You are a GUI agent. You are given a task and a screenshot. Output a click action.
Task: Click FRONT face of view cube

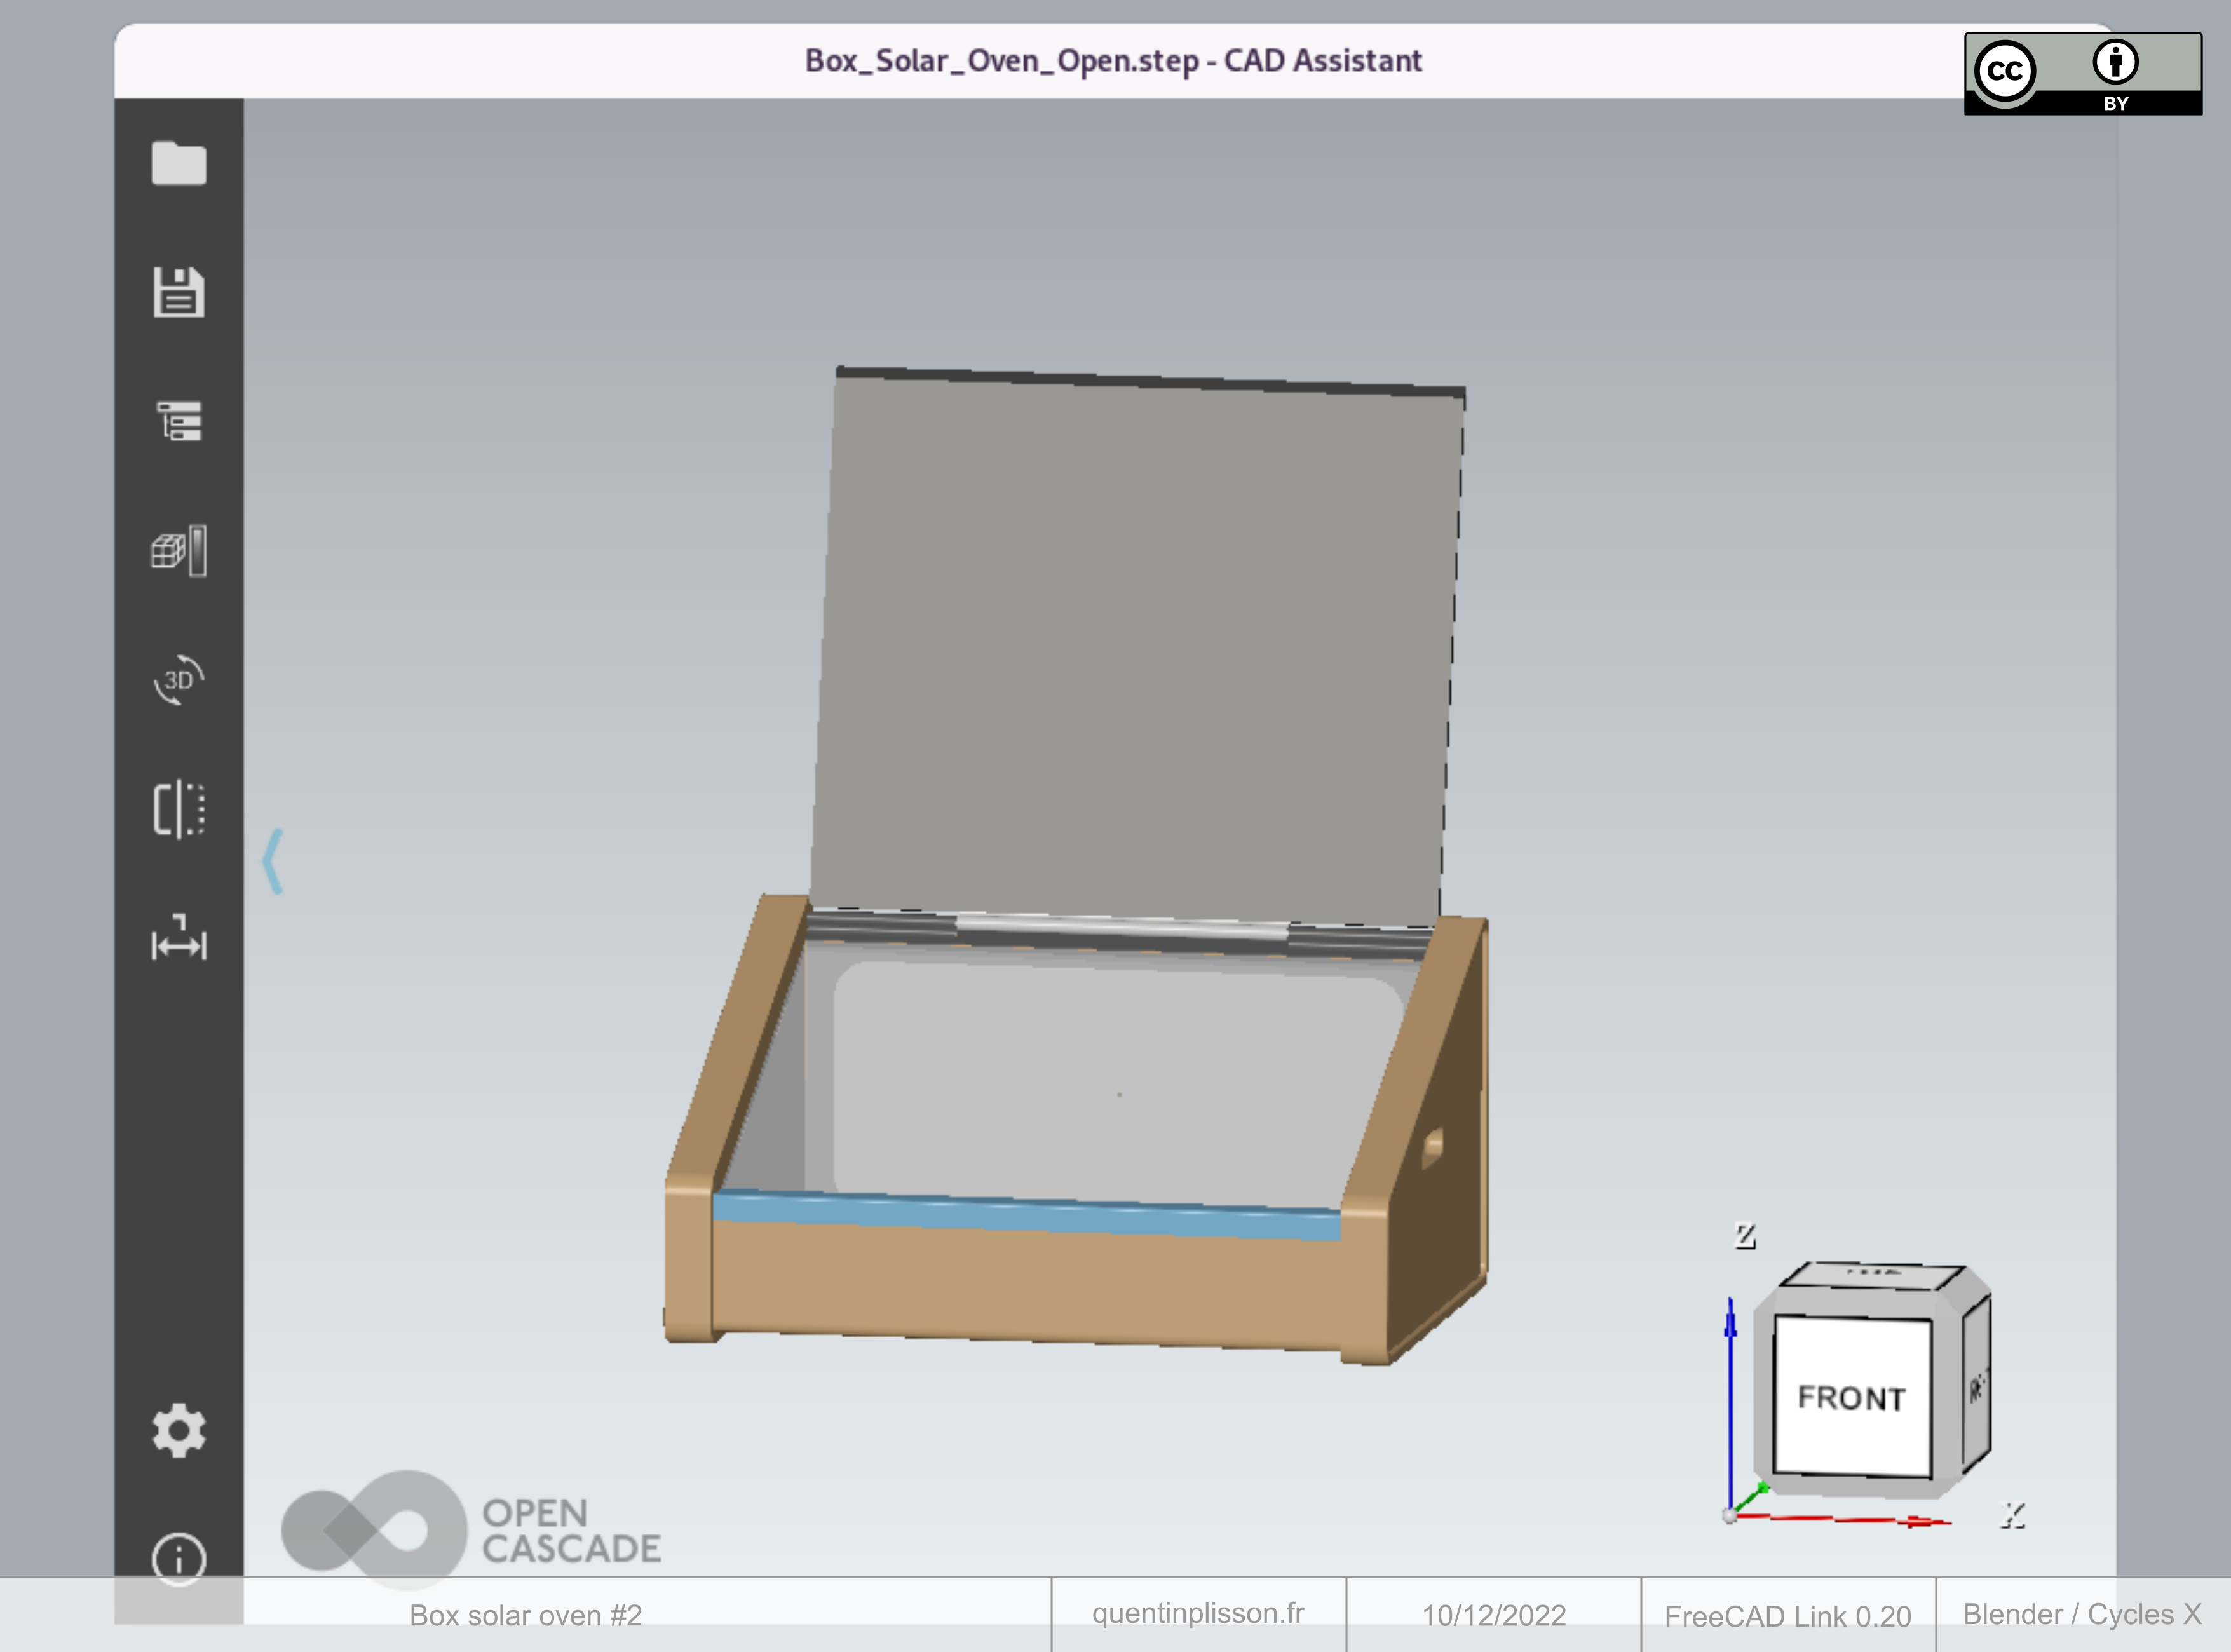1852,1396
